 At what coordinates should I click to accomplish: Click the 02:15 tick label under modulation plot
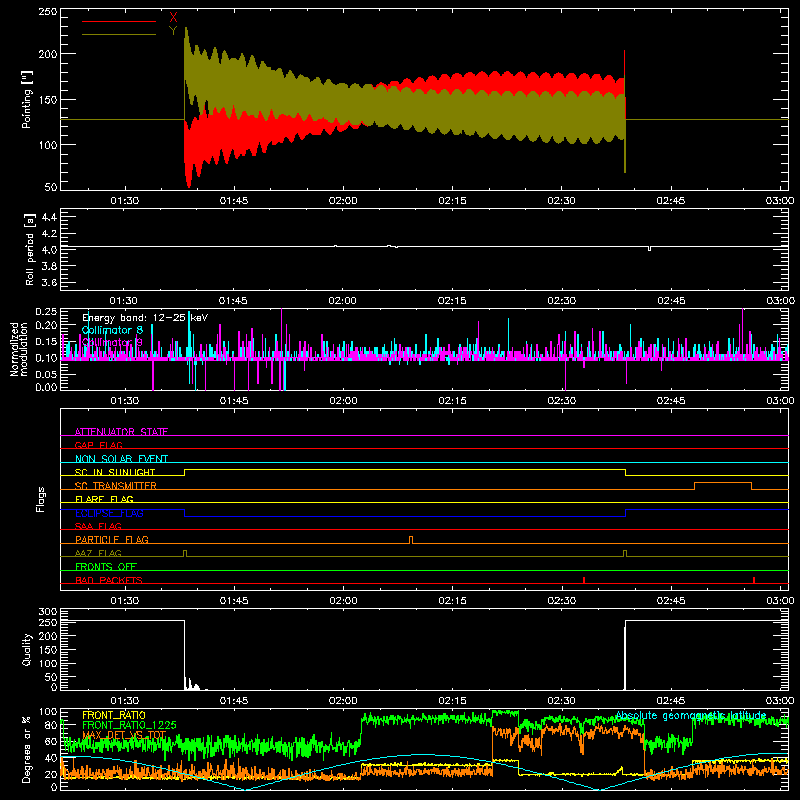click(452, 401)
